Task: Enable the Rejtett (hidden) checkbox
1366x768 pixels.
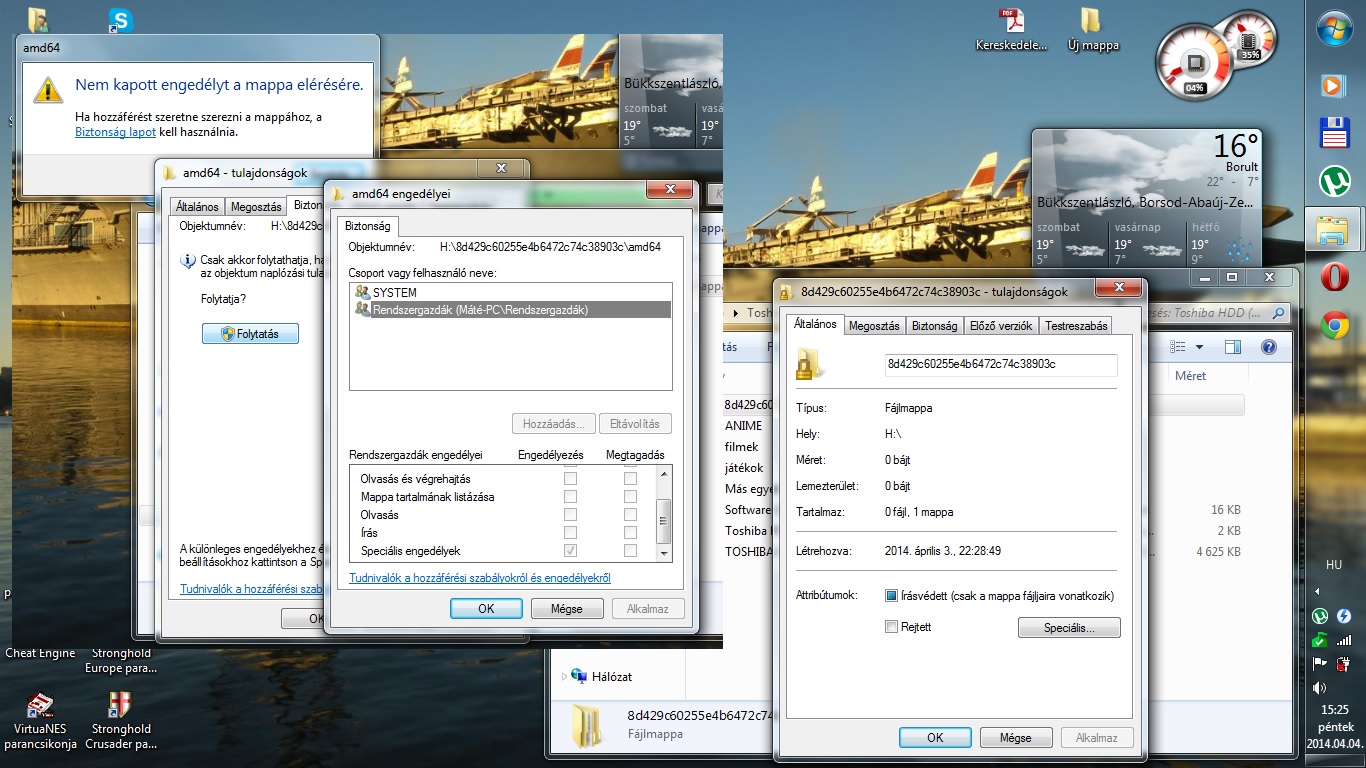Action: [x=892, y=627]
